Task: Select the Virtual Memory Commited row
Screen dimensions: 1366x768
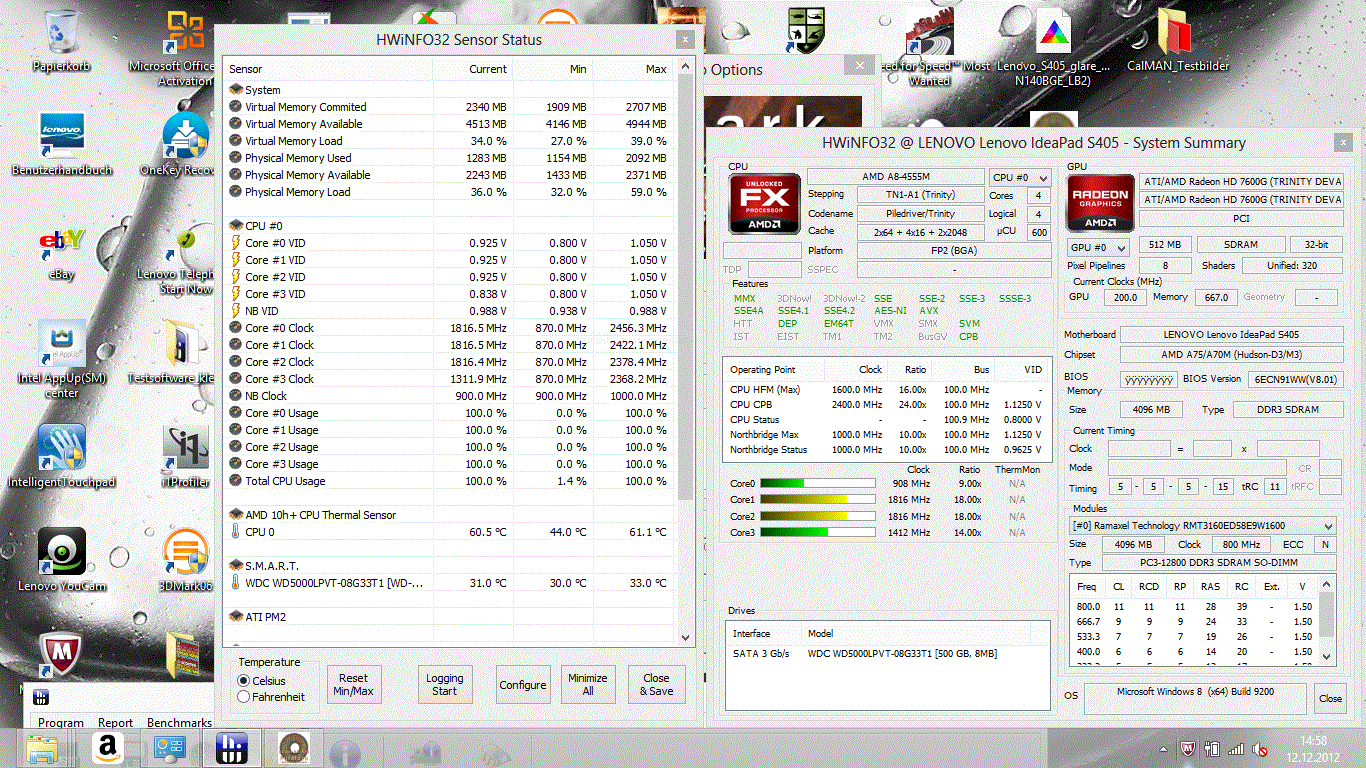Action: coord(450,107)
